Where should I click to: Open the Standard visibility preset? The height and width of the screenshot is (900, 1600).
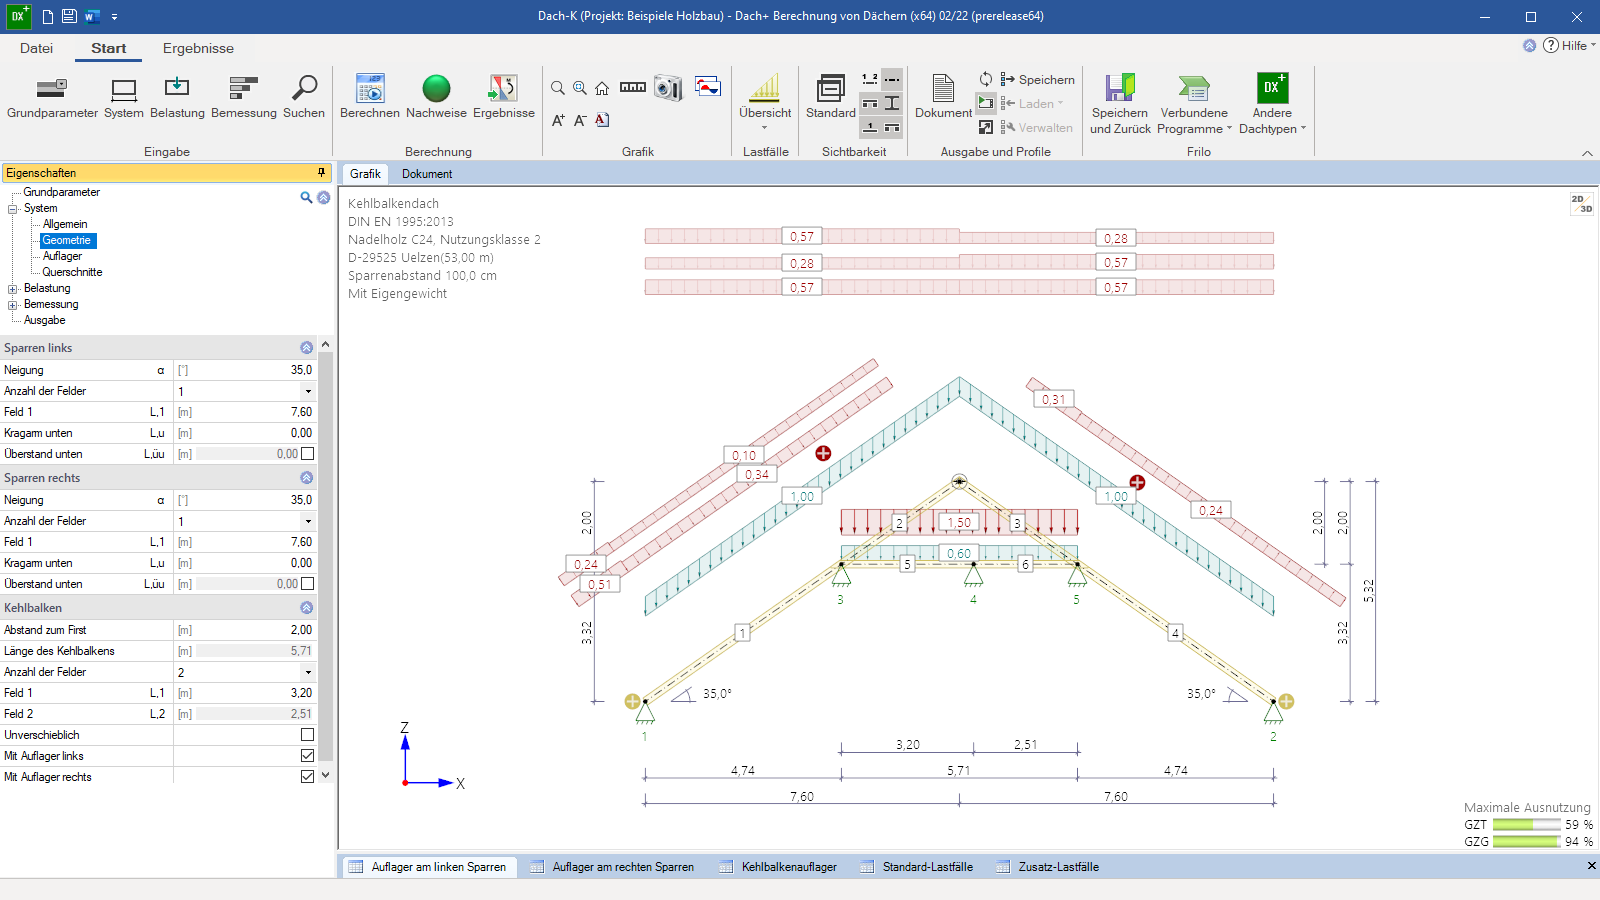tap(831, 97)
